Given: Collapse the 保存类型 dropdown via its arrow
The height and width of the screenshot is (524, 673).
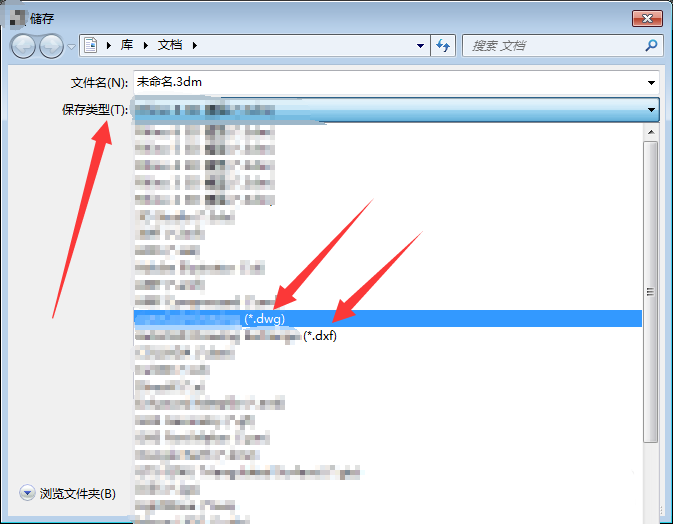Looking at the screenshot, I should 651,109.
